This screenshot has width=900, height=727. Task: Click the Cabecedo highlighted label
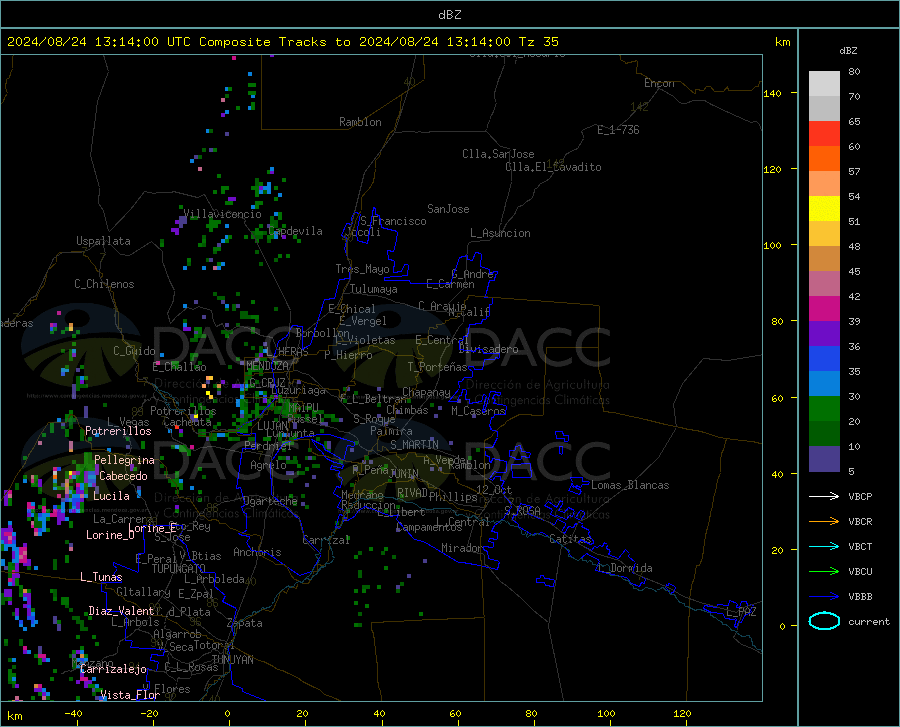123,476
